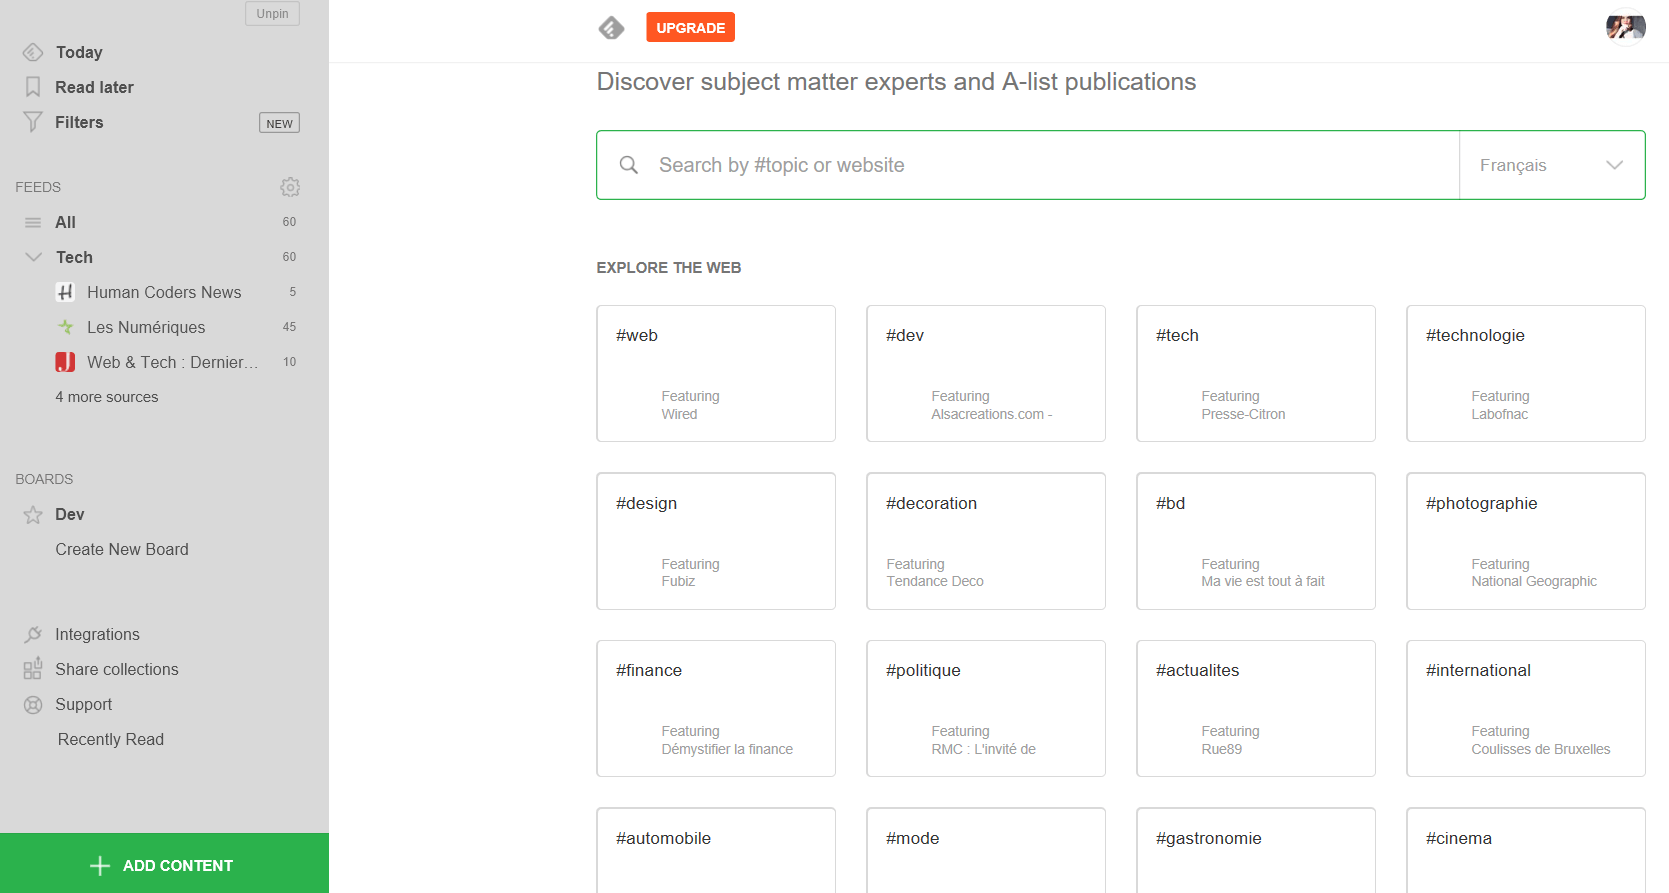1669x893 pixels.
Task: Click the Dev board star icon
Action: click(33, 514)
